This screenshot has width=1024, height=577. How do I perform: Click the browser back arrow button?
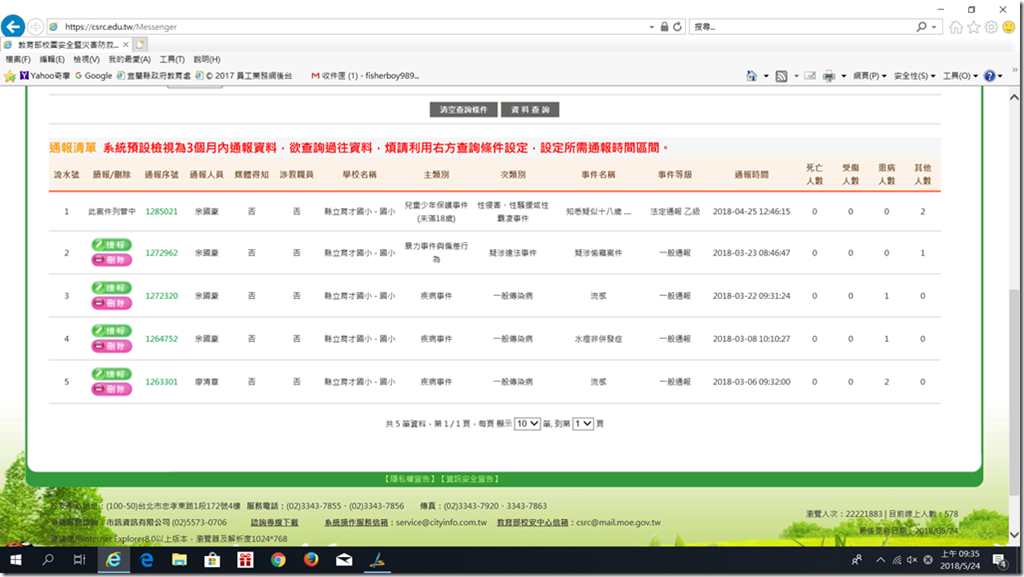14,26
